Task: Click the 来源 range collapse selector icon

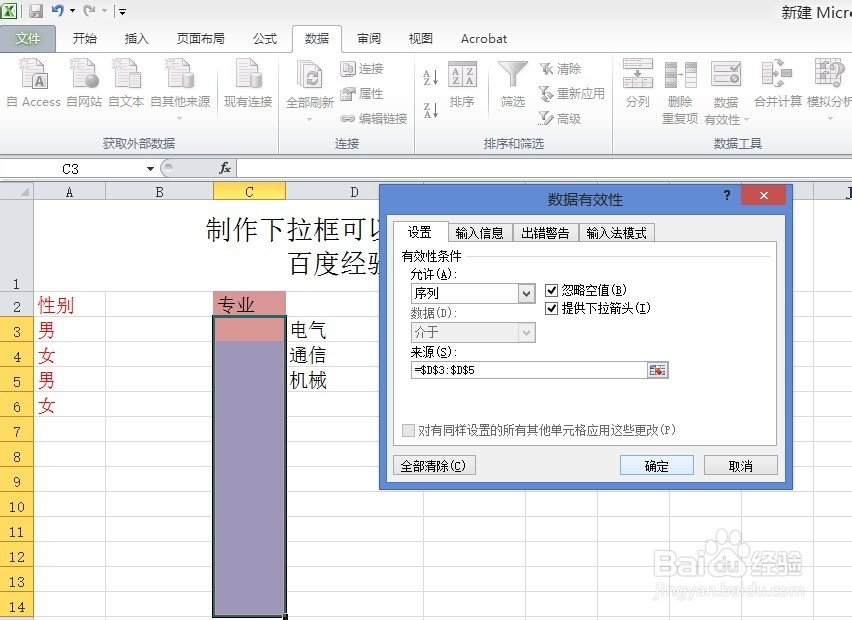Action: pyautogui.click(x=658, y=369)
